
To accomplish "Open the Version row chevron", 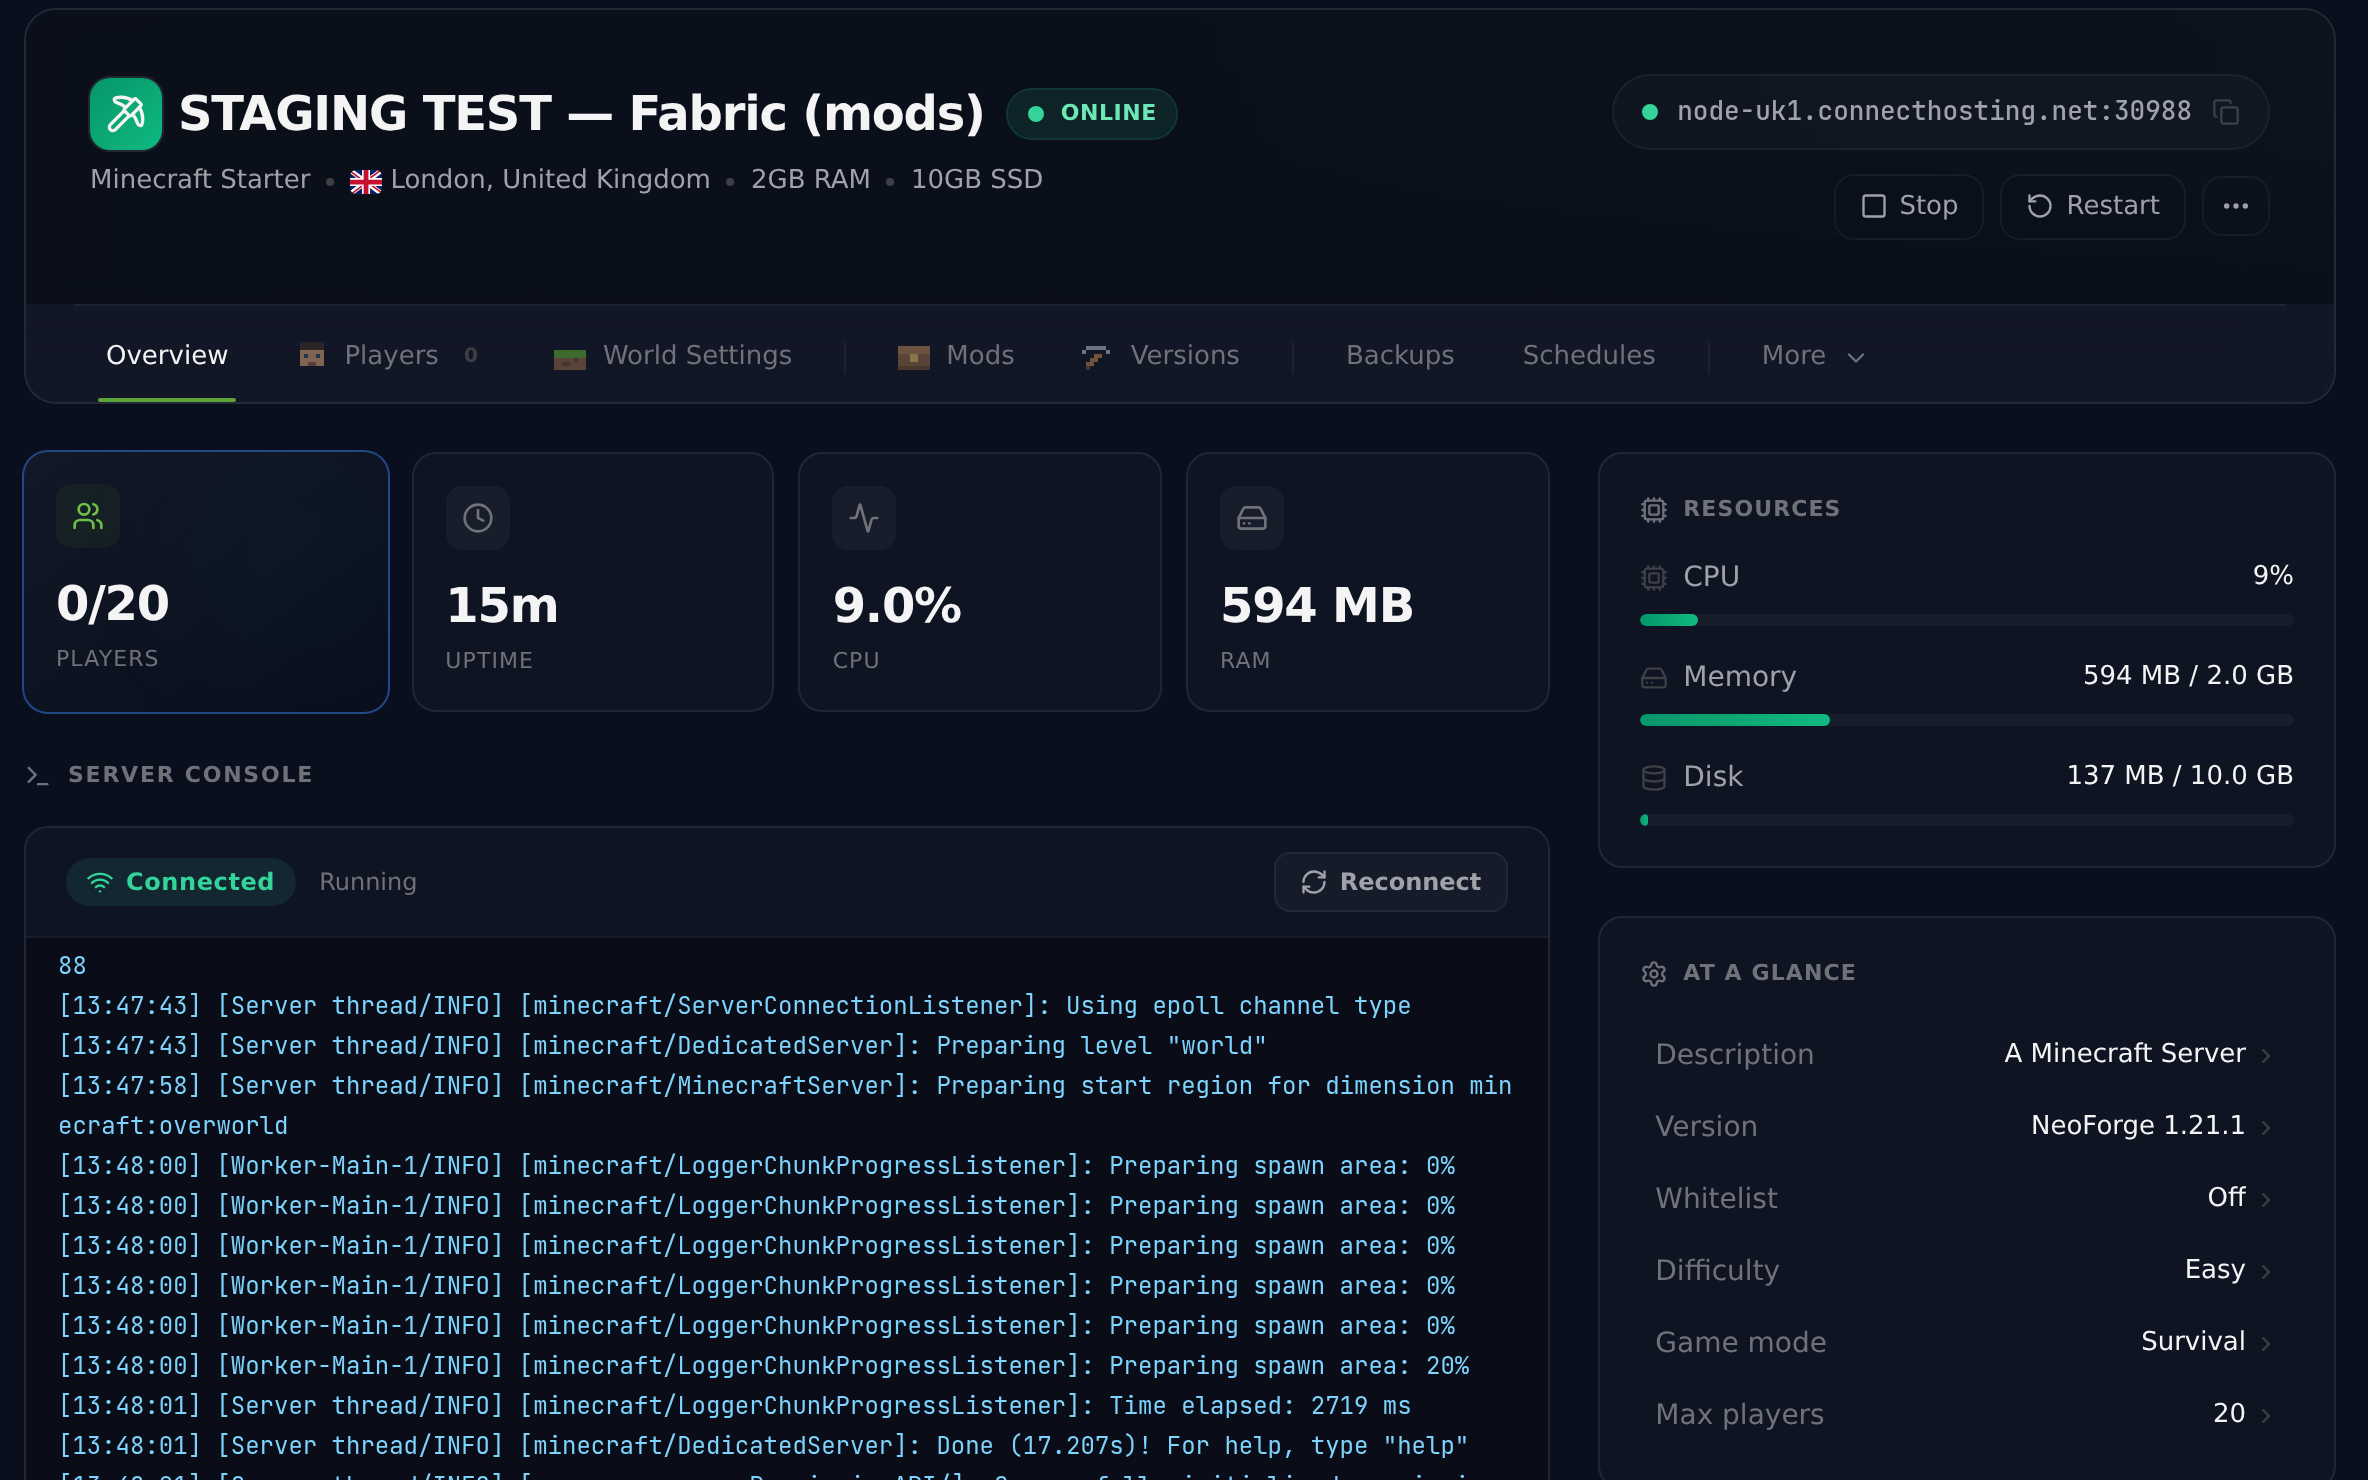I will 2266,1128.
